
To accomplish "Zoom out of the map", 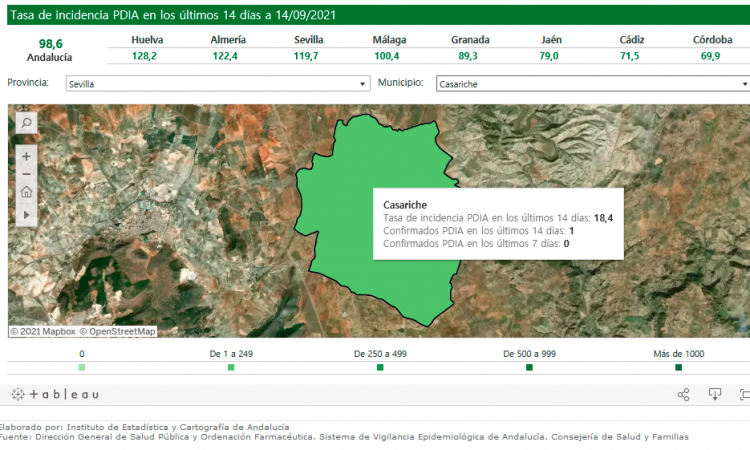I will point(26,174).
